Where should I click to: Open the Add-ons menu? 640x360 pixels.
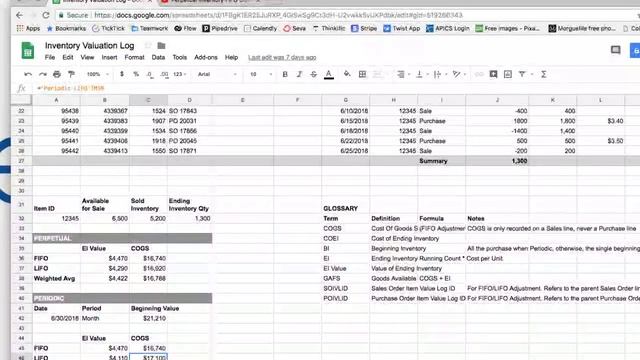tap(206, 58)
